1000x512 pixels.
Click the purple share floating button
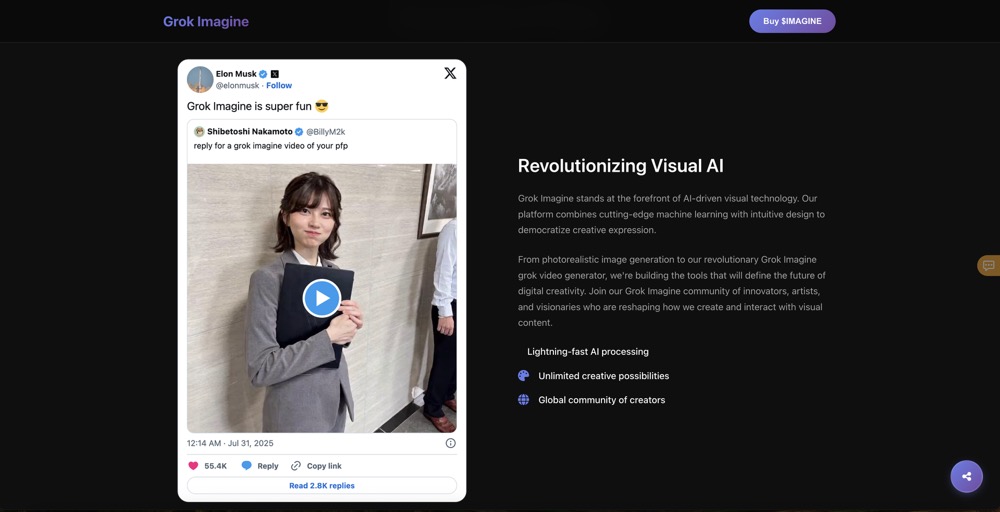click(x=966, y=476)
